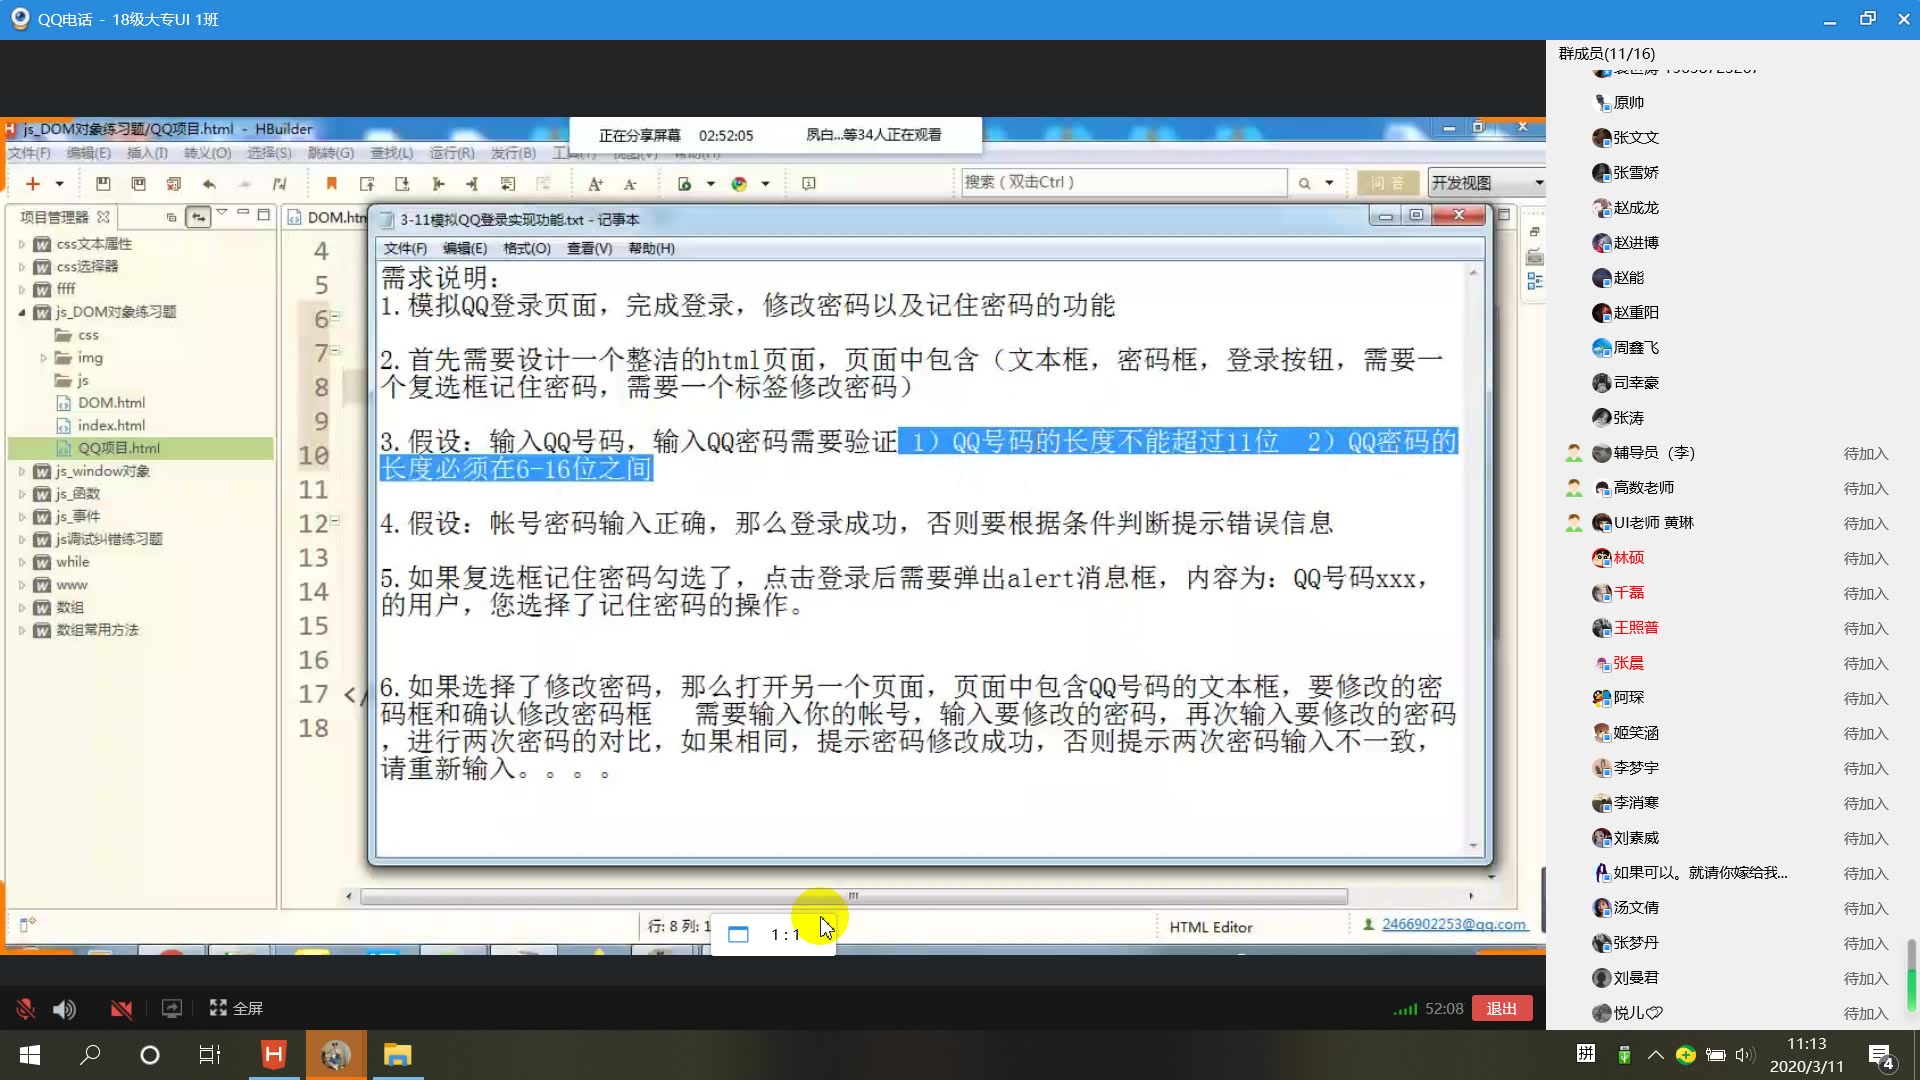
Task: Collapse the js_DOM对象练习题 folder
Action: click(22, 312)
